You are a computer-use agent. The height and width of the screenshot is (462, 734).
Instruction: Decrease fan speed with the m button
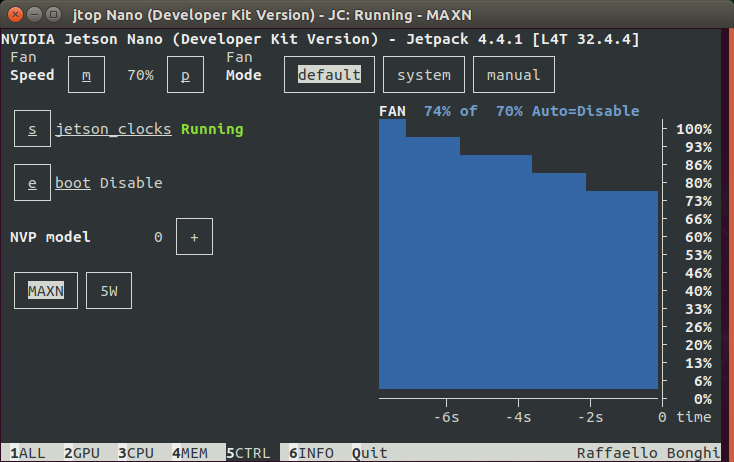tap(86, 75)
